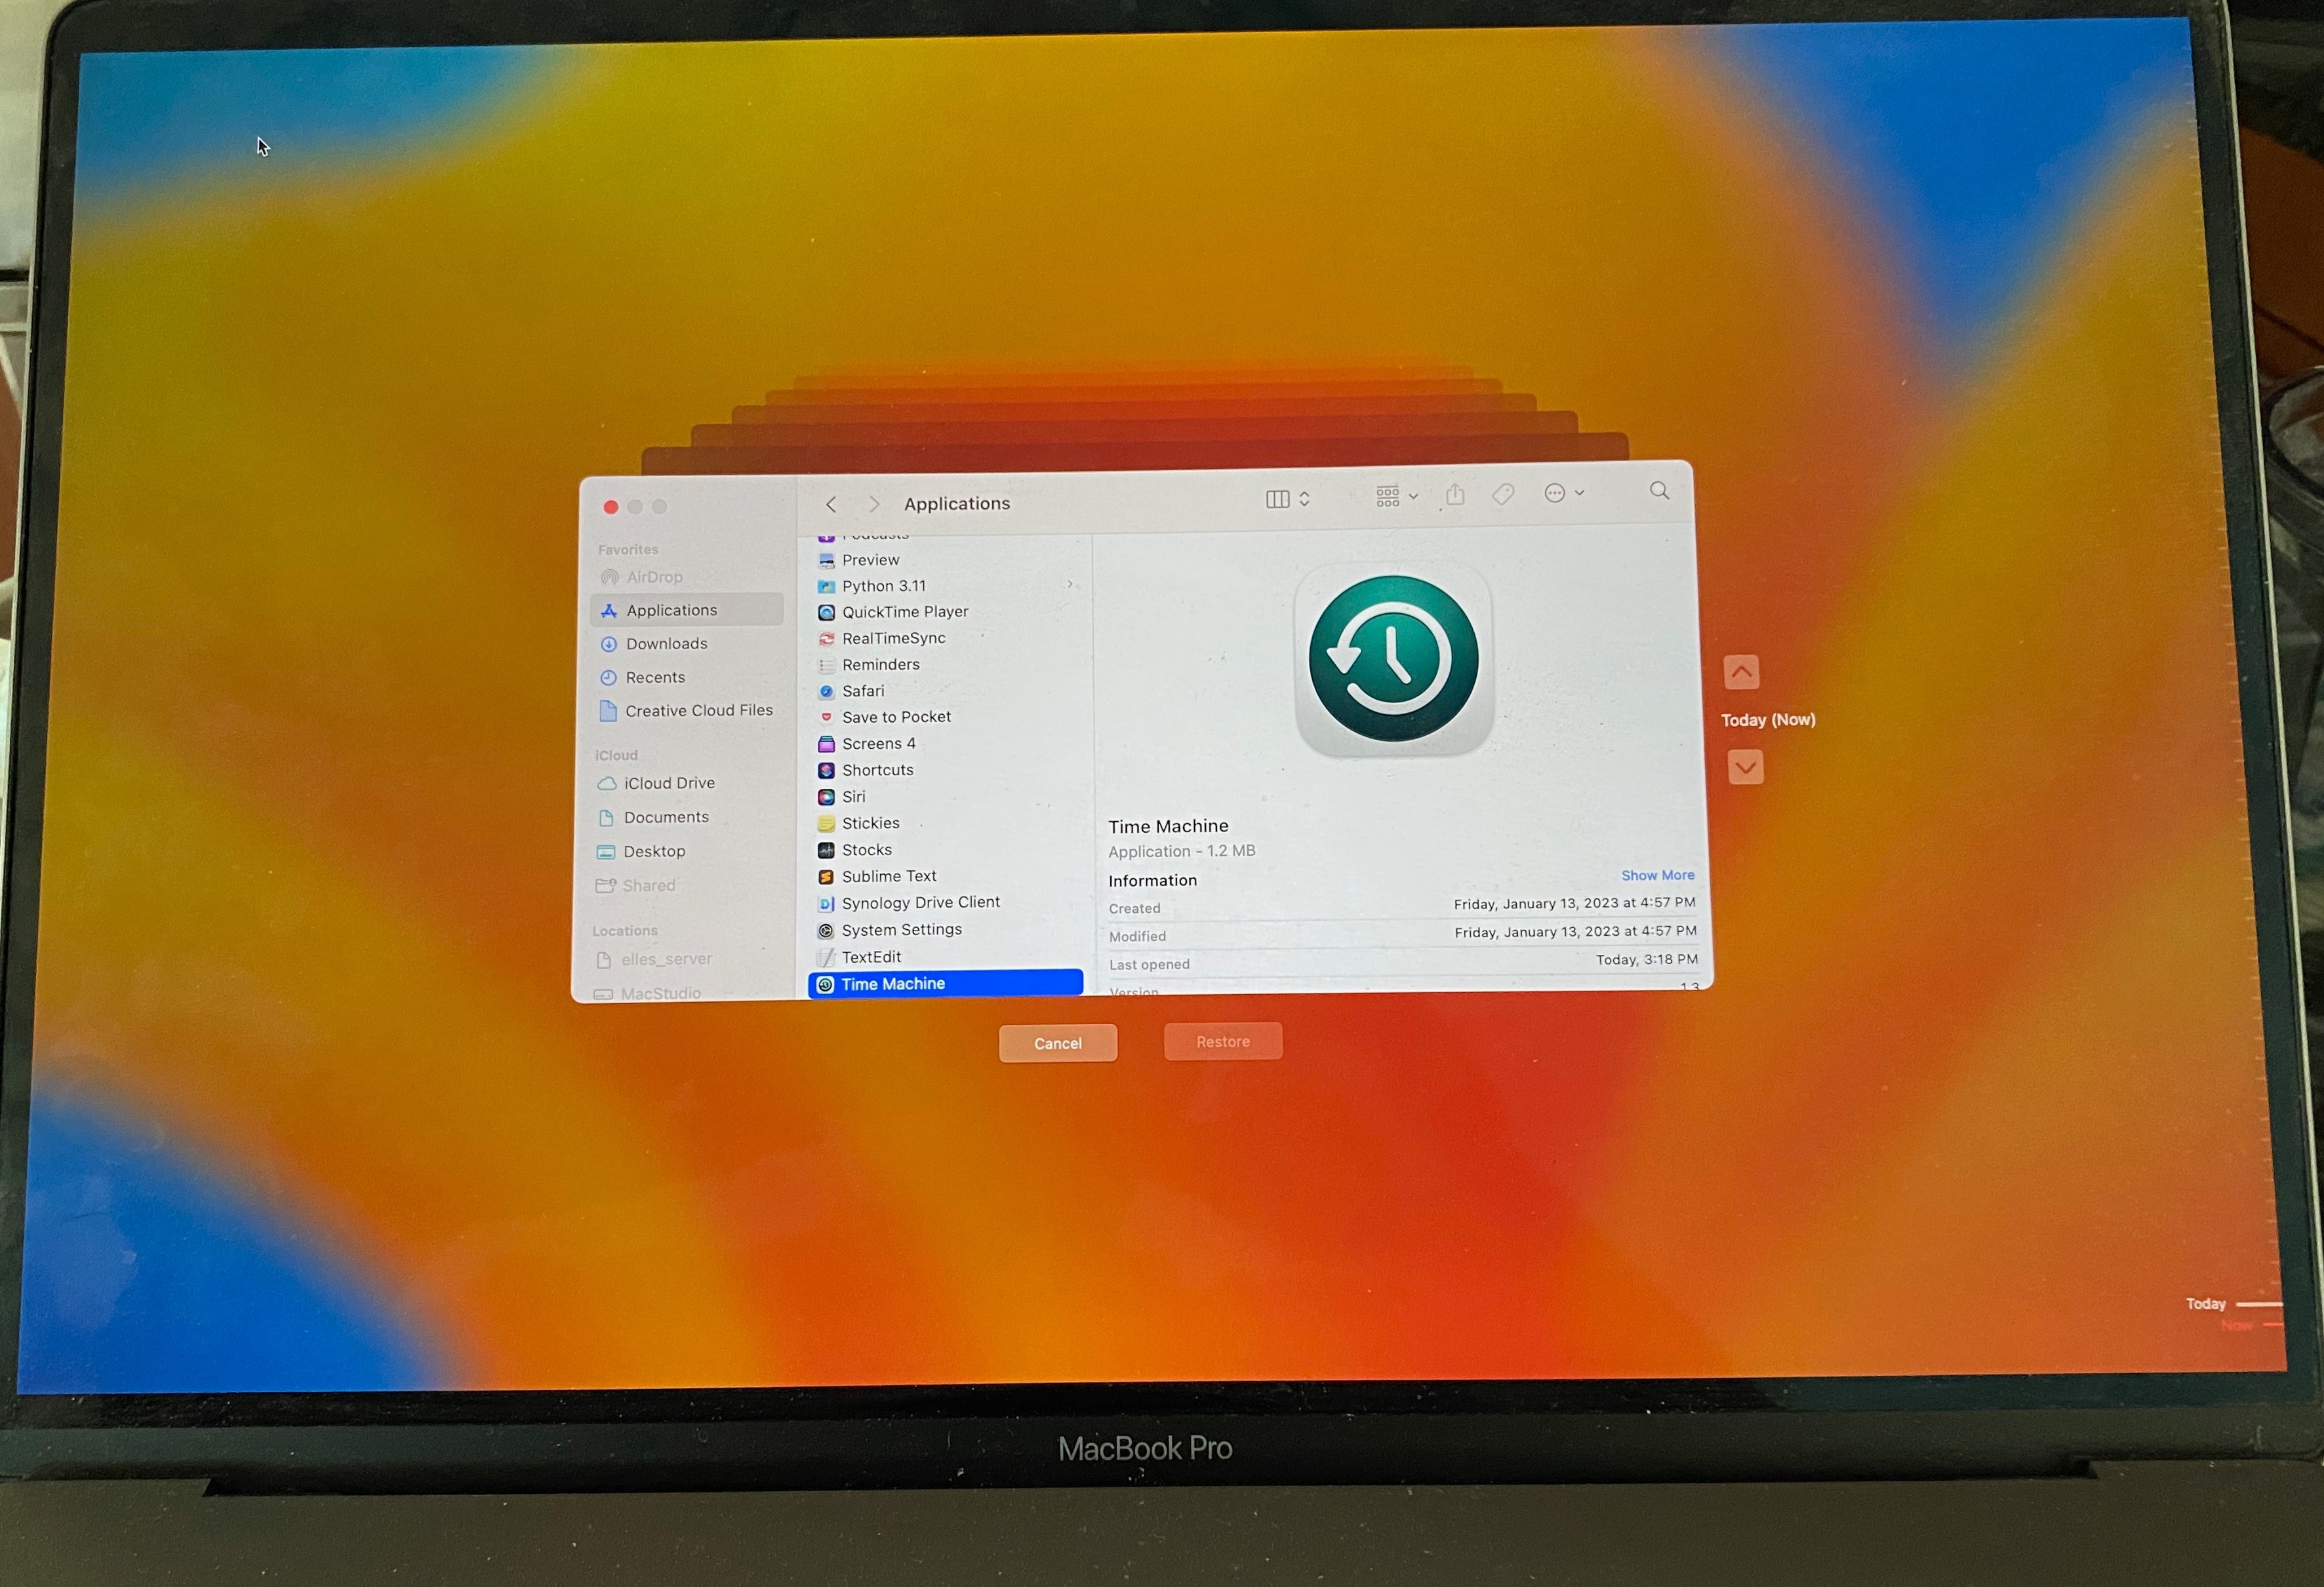The image size is (2324, 1587).
Task: Go back with the left chevron
Action: (x=831, y=504)
